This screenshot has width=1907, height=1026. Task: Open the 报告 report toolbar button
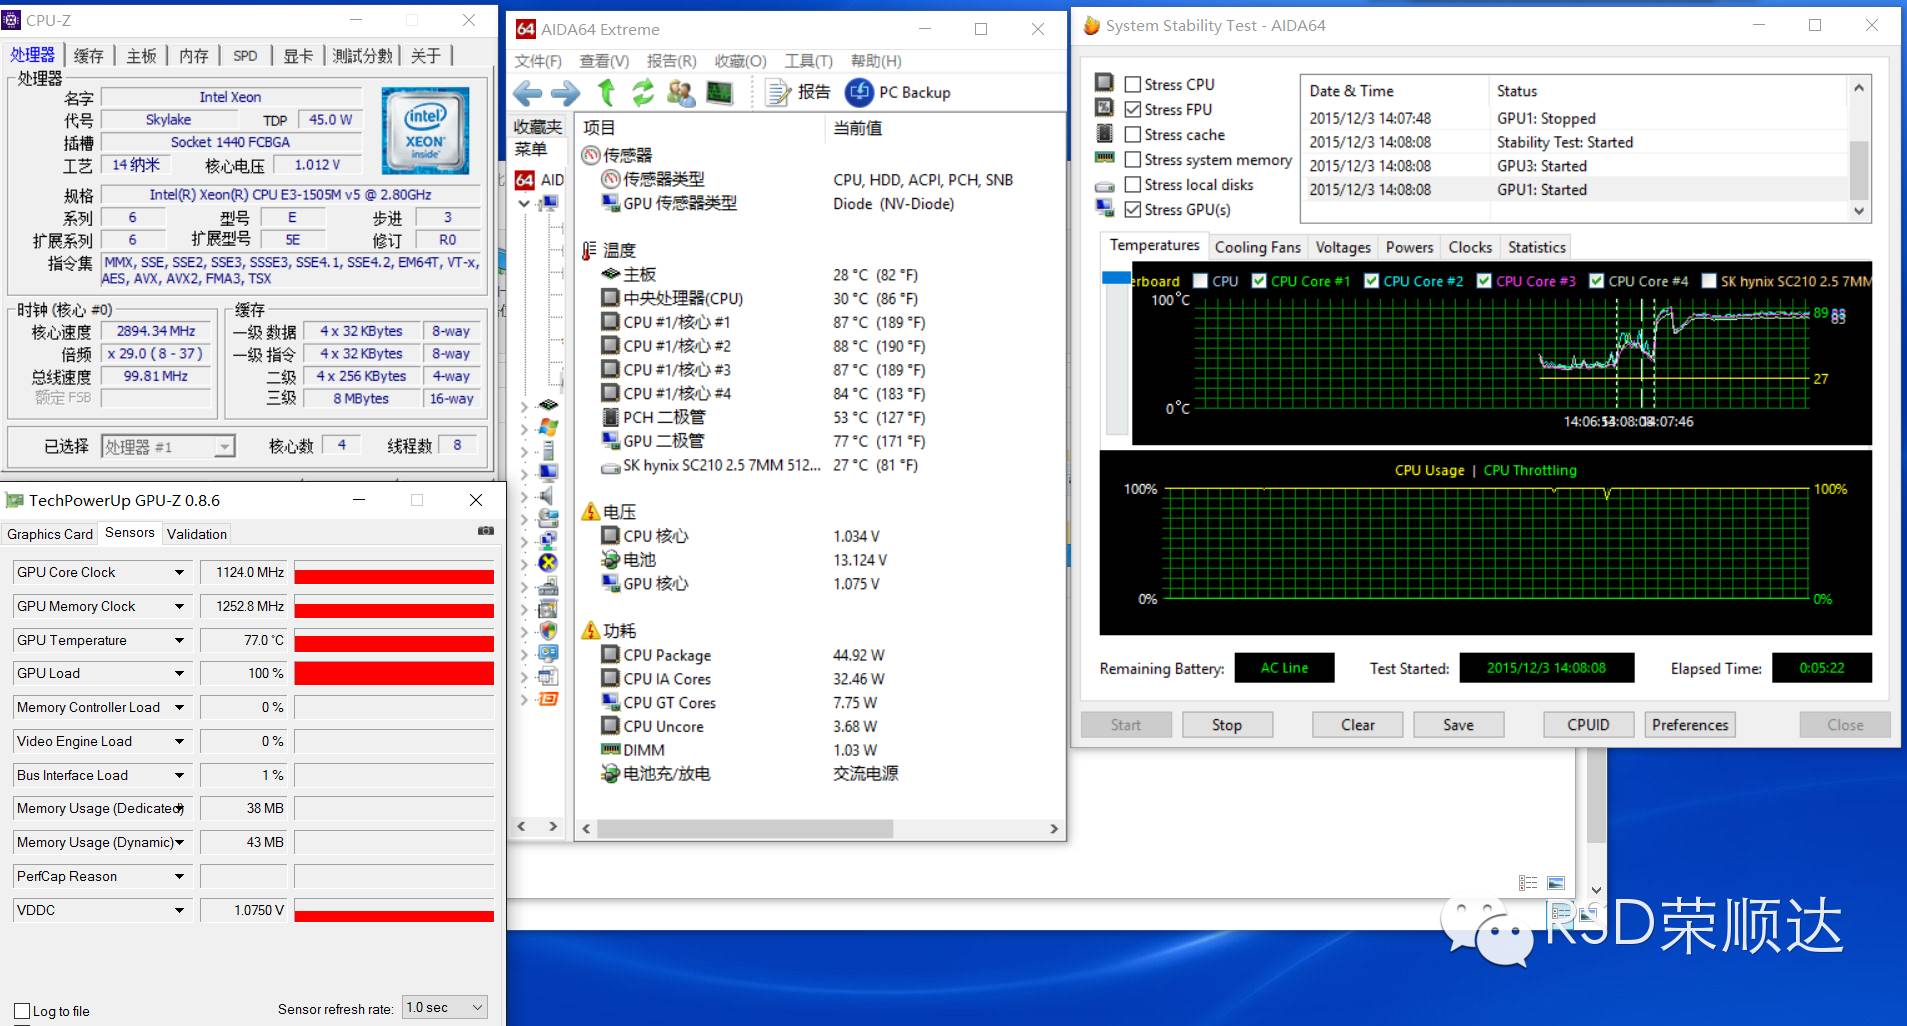(x=798, y=93)
